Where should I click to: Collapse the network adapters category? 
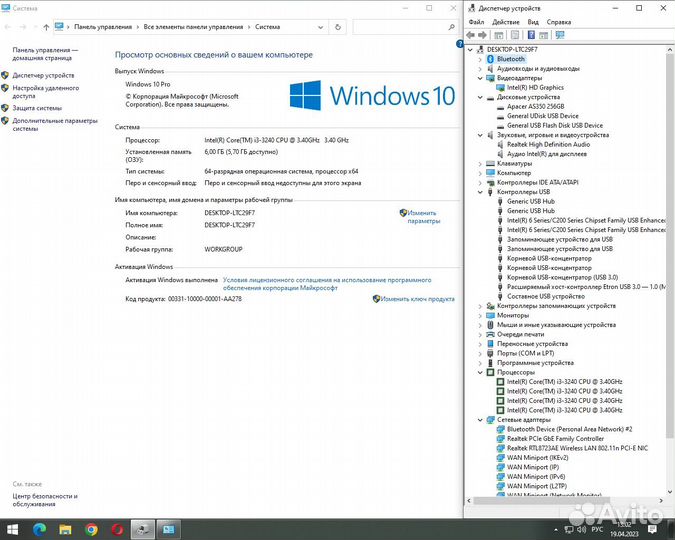coord(480,419)
